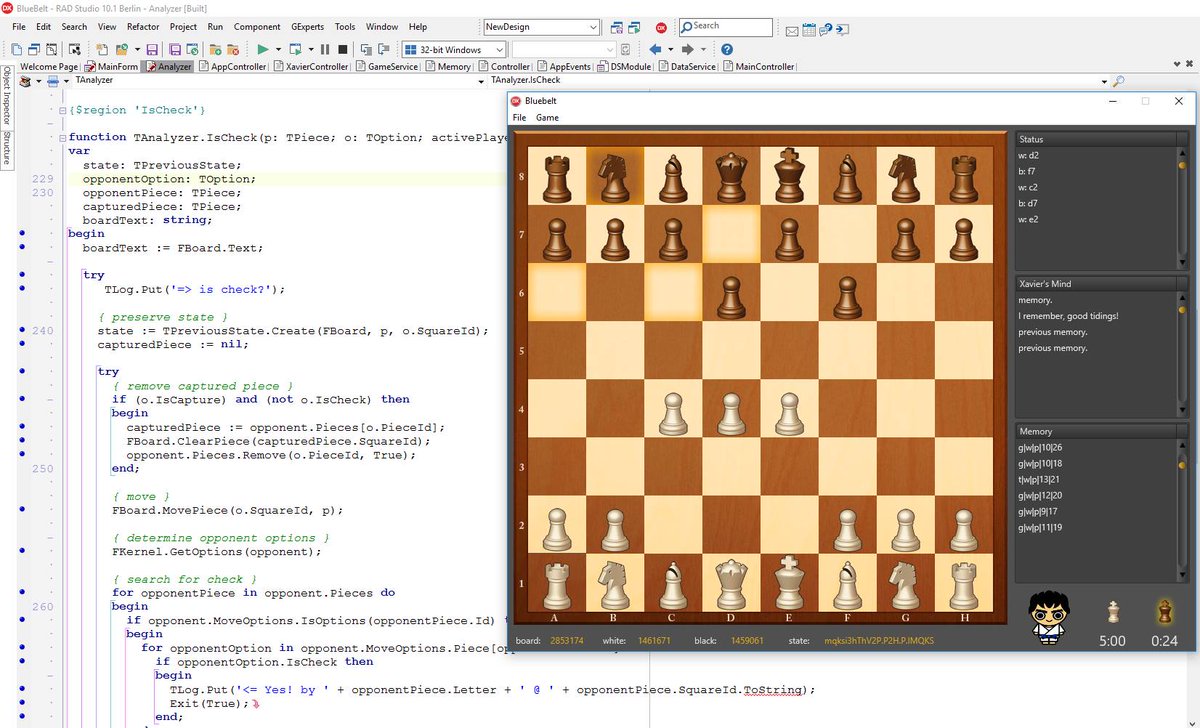
Task: Click the blue Help question mark icon
Action: (727, 49)
